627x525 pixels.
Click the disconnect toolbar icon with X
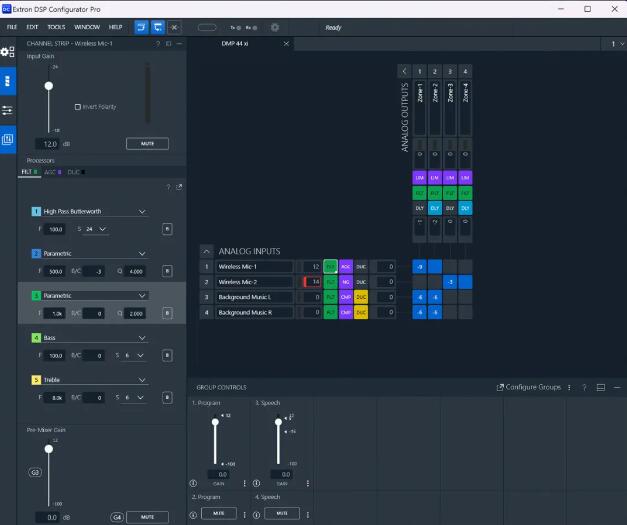click(x=176, y=27)
